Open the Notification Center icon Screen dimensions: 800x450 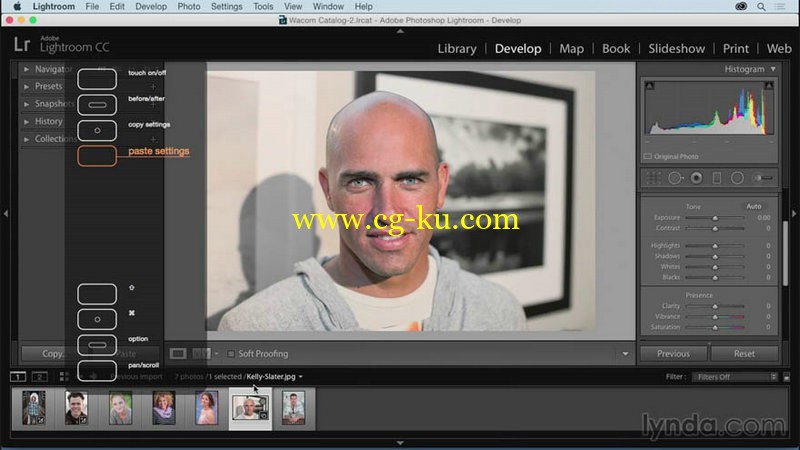point(781,7)
